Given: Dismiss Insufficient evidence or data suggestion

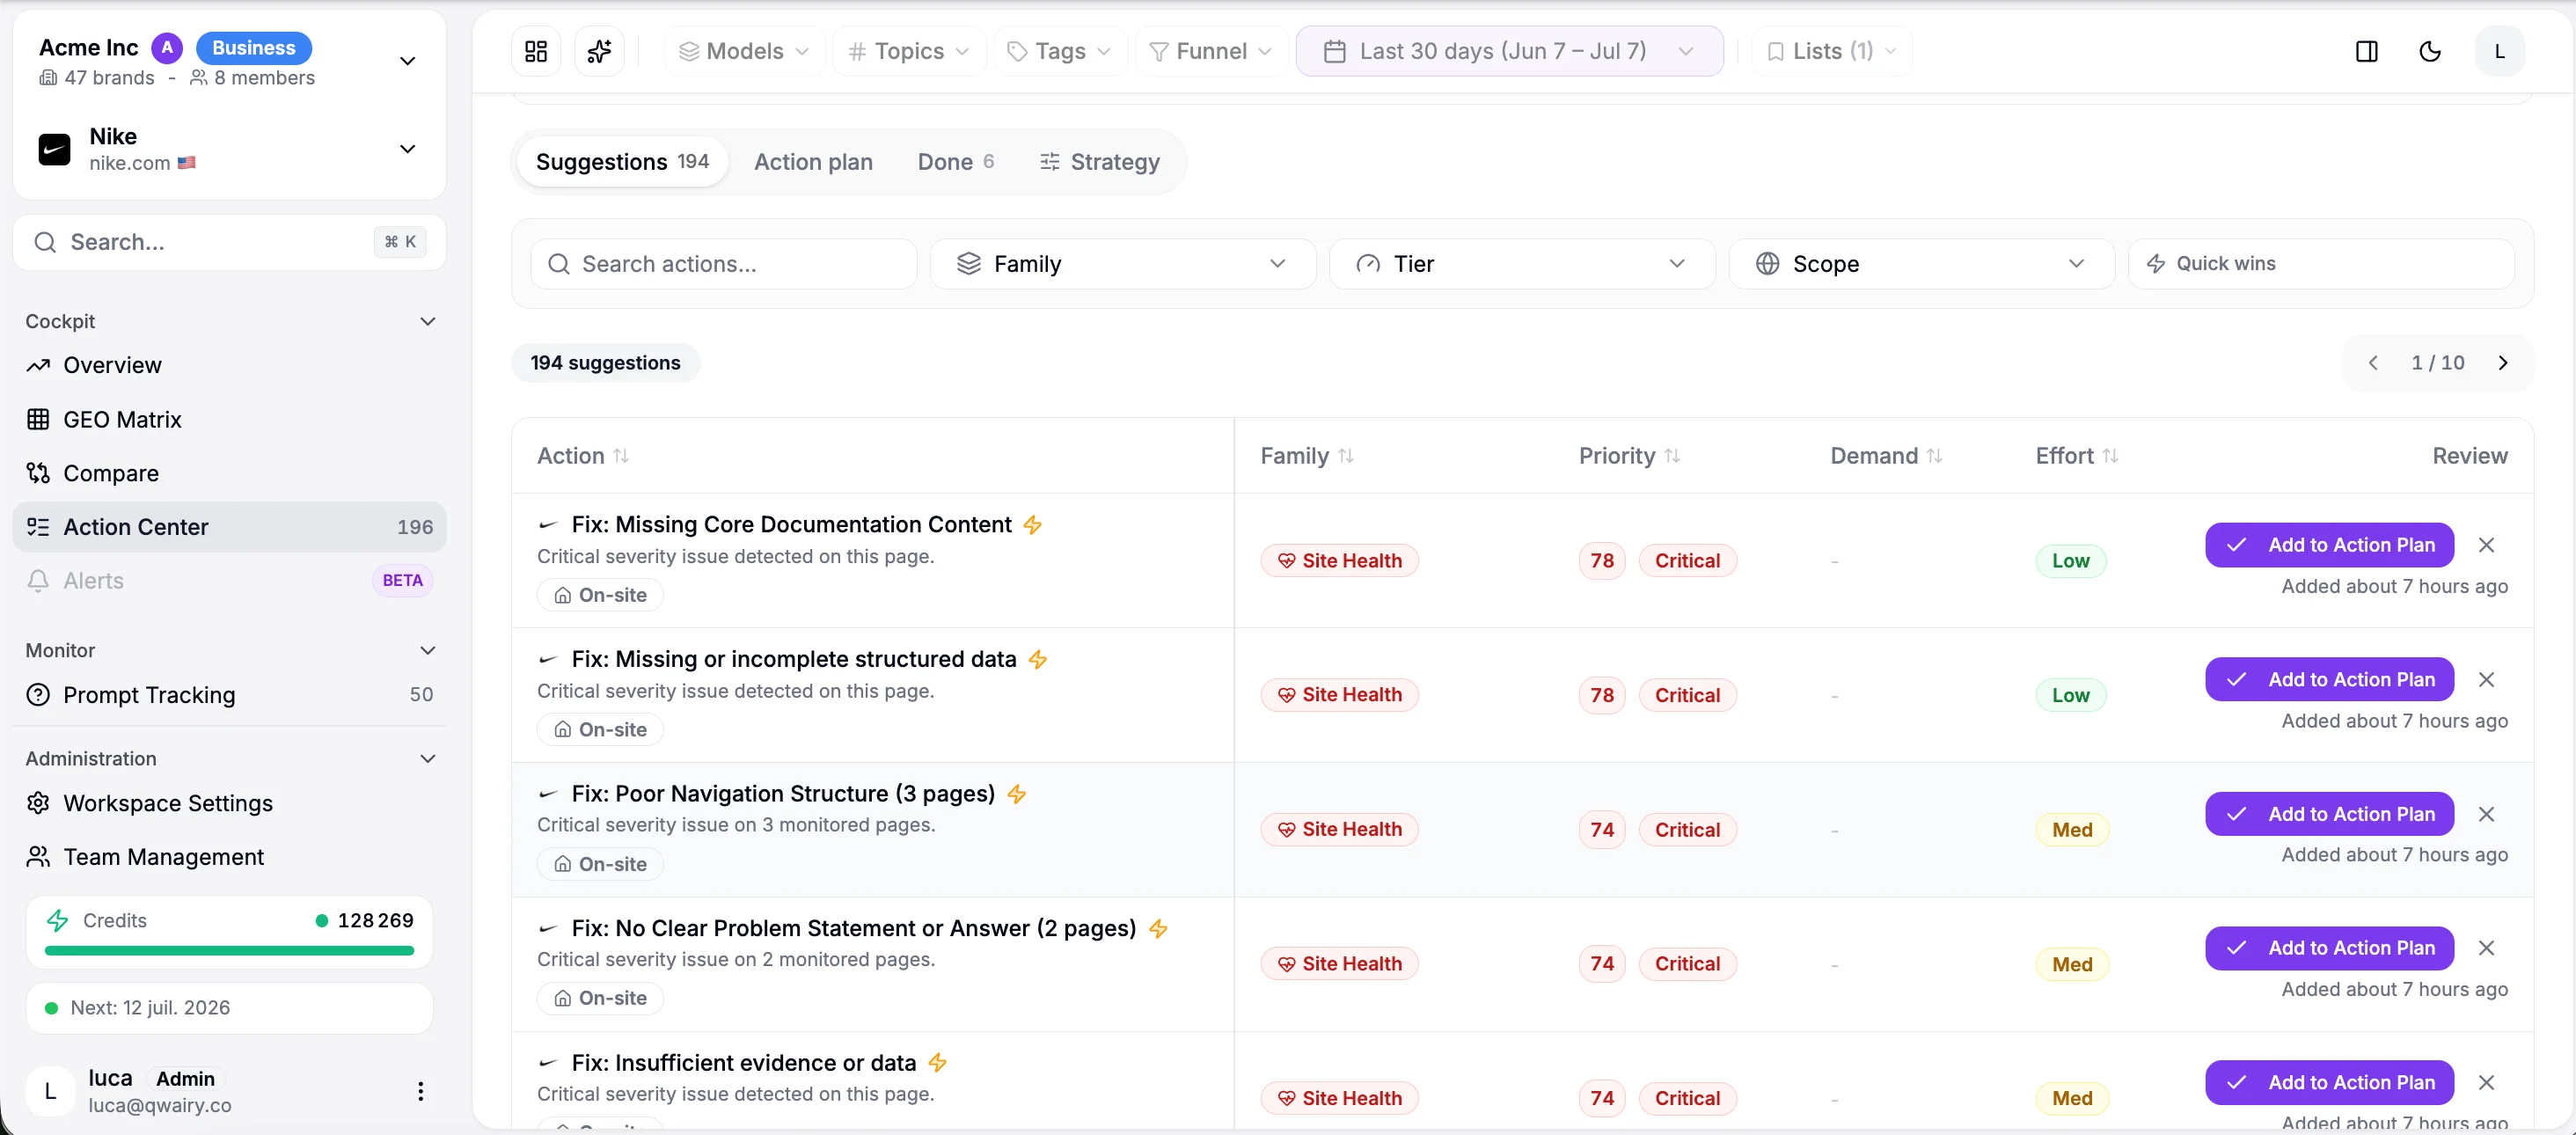Looking at the screenshot, I should (x=2486, y=1082).
